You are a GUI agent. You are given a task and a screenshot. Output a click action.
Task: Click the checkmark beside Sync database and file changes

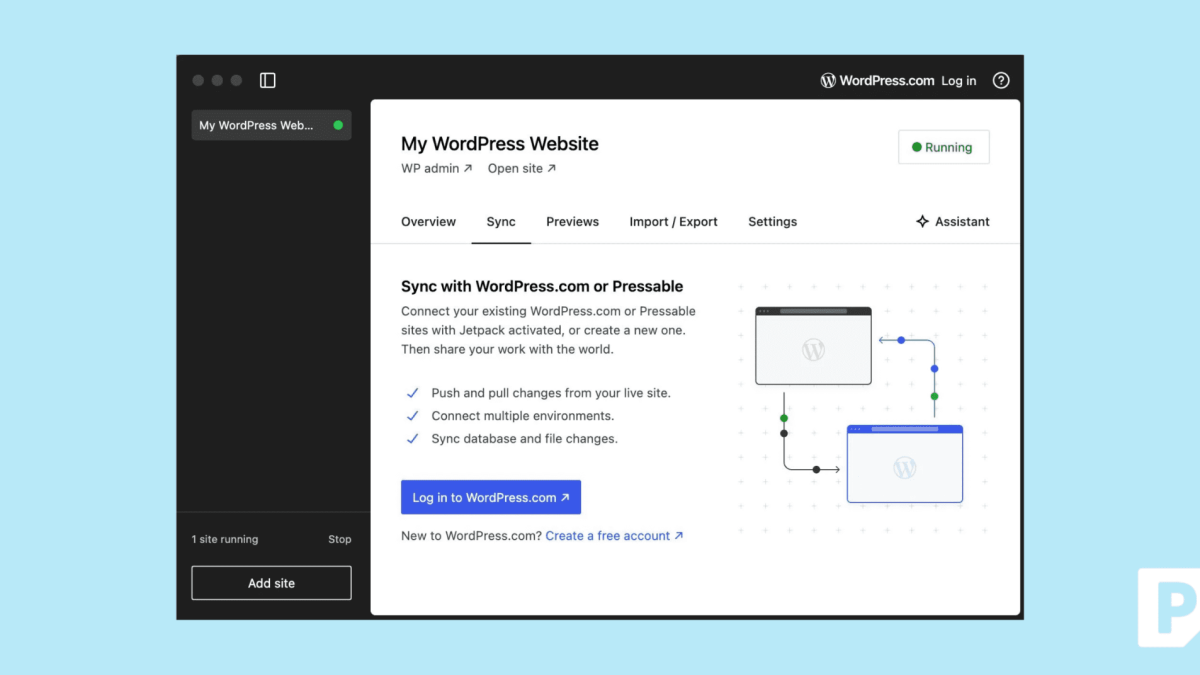click(x=413, y=438)
